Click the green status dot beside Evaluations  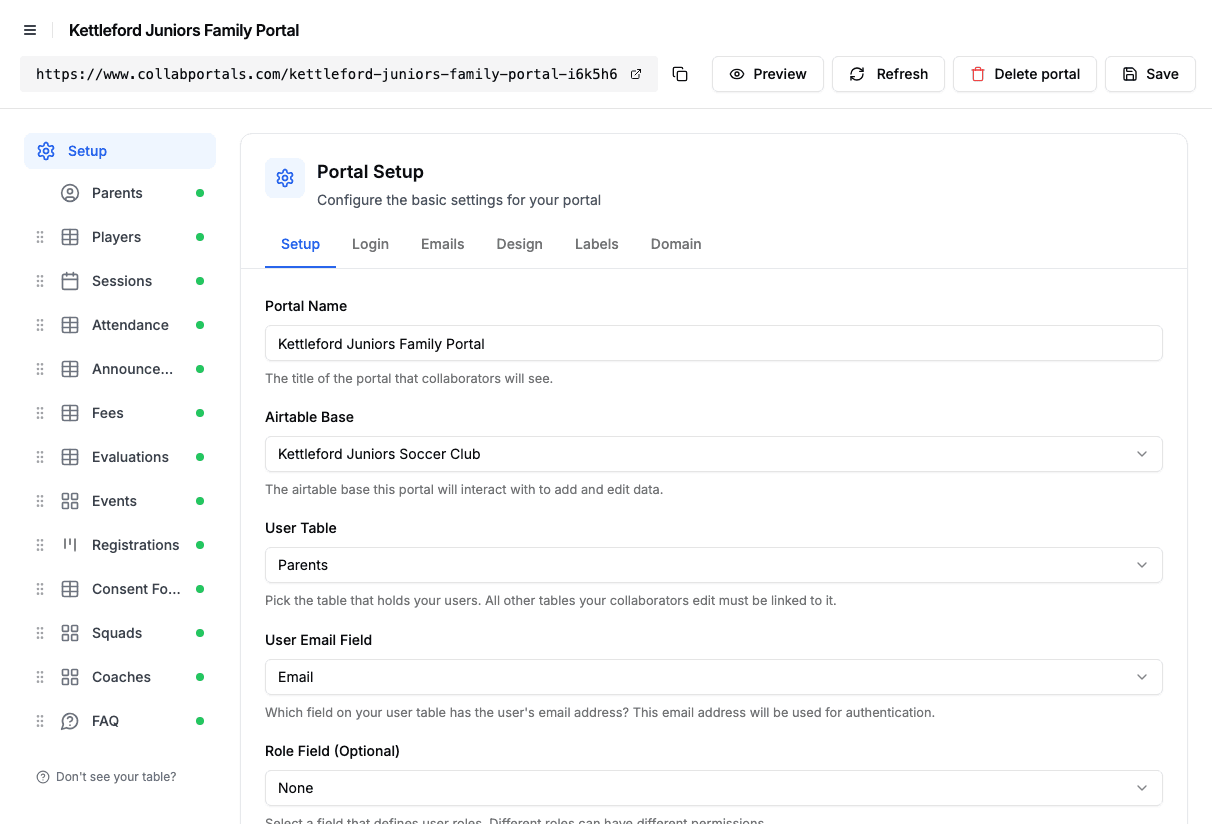[x=200, y=457]
